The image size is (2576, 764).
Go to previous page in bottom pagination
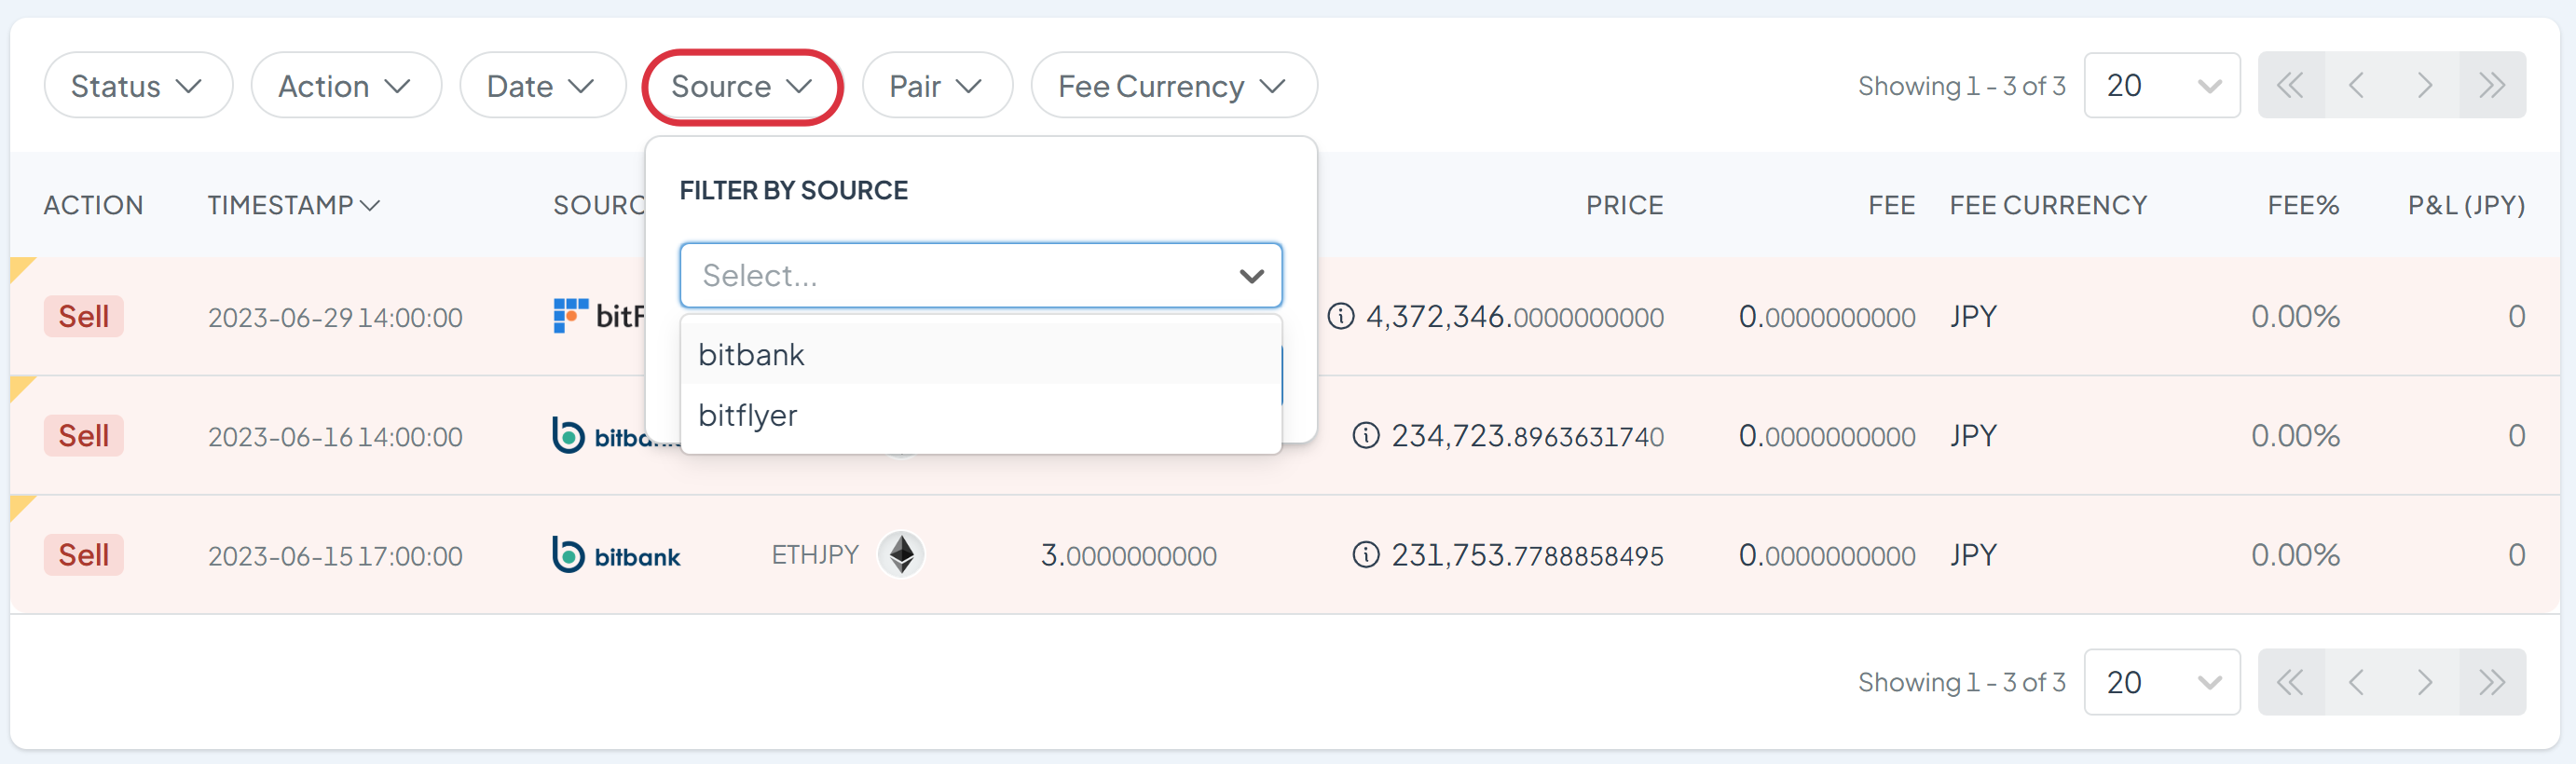tap(2357, 682)
